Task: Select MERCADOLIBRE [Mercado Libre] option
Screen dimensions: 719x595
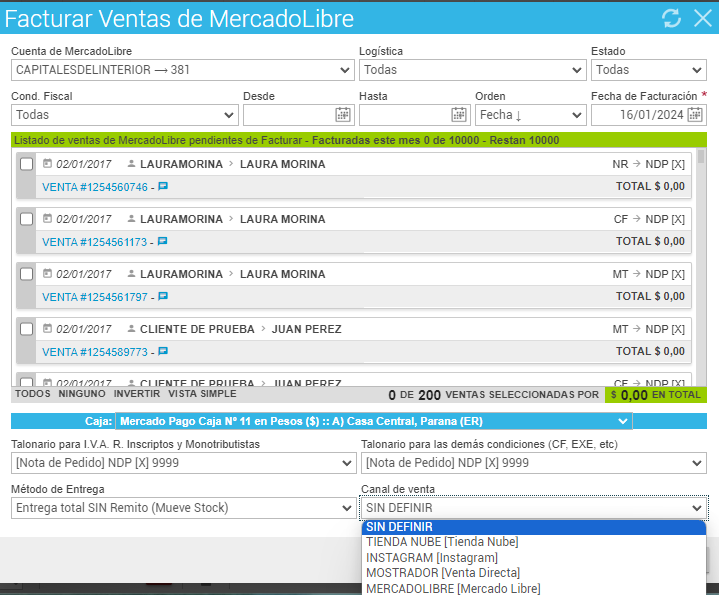Action: point(534,589)
